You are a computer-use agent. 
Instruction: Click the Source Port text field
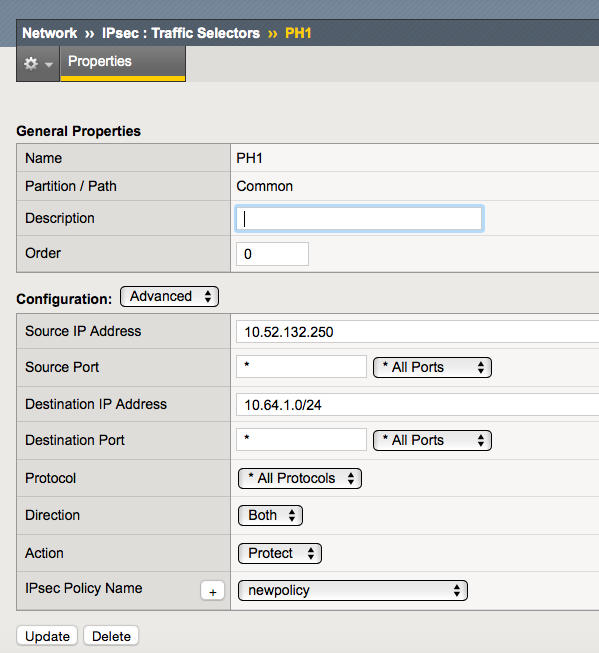pyautogui.click(x=301, y=366)
